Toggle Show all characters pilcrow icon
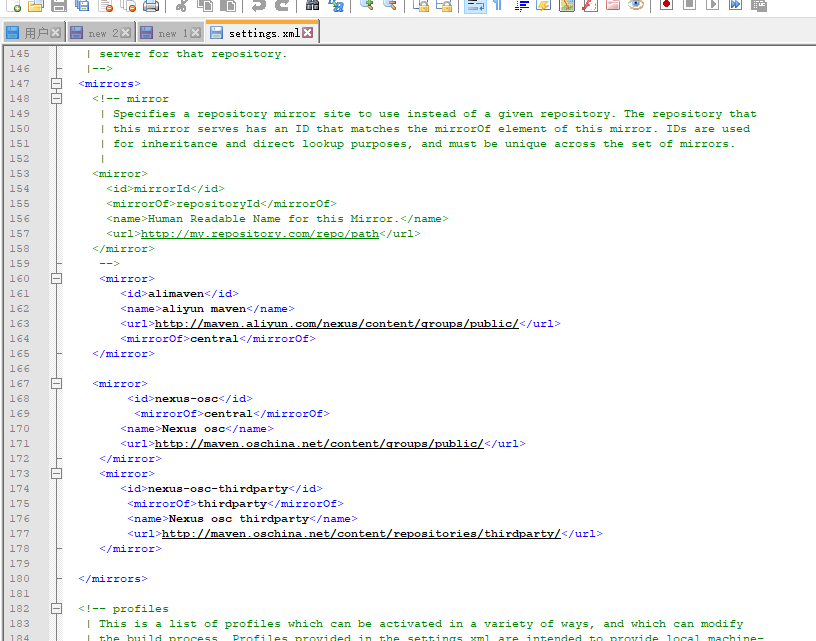The image size is (816, 641). pyautogui.click(x=498, y=5)
